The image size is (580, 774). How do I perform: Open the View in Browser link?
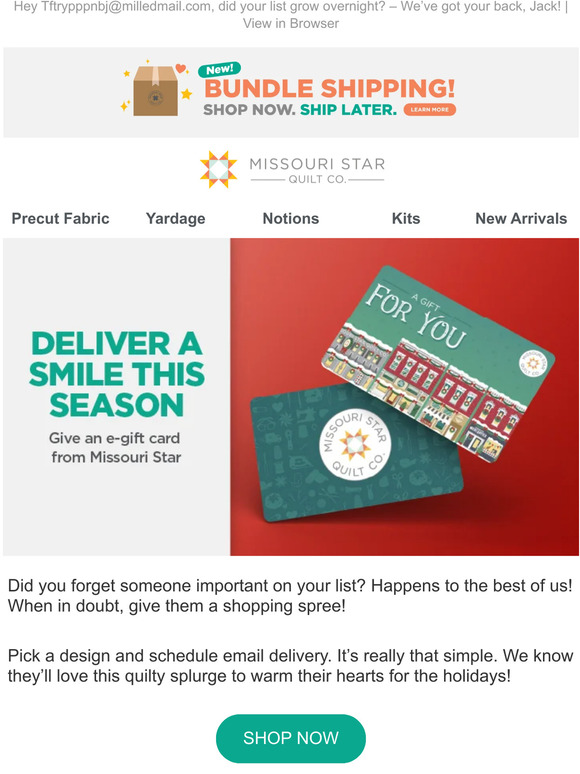click(x=291, y=23)
